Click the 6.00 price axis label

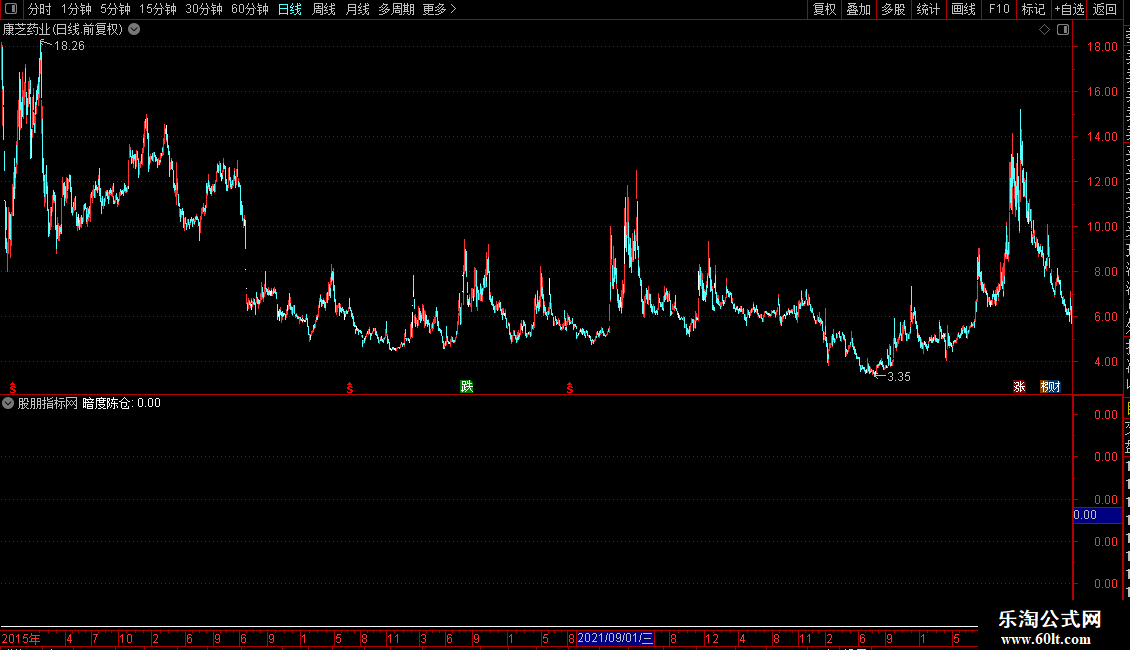coord(1105,317)
